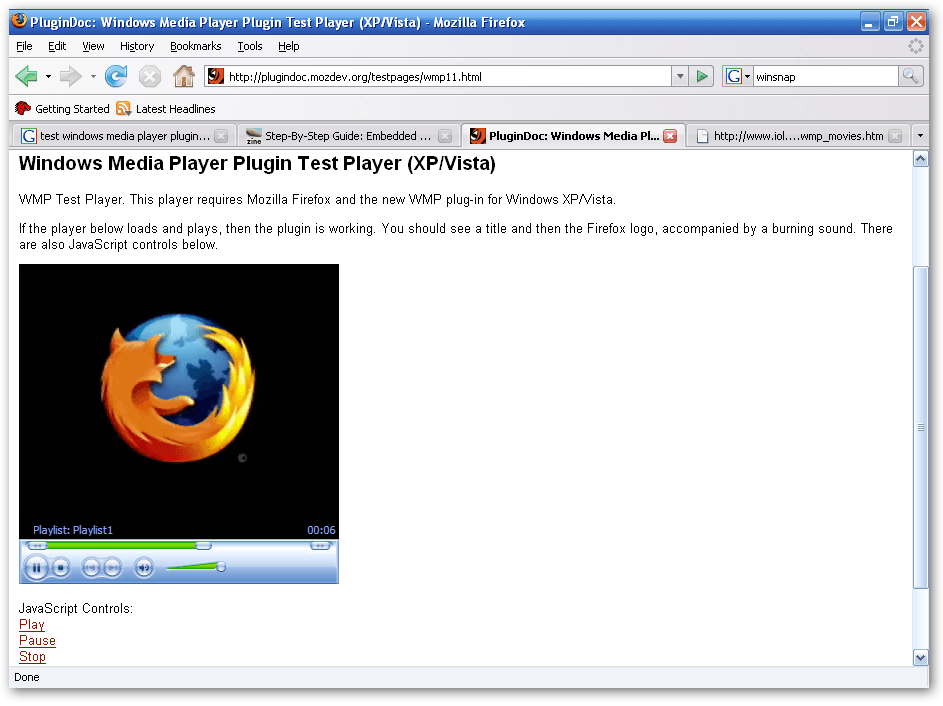Open the search engine selector dropdown
Image resolution: width=943 pixels, height=706 pixels.
[738, 76]
